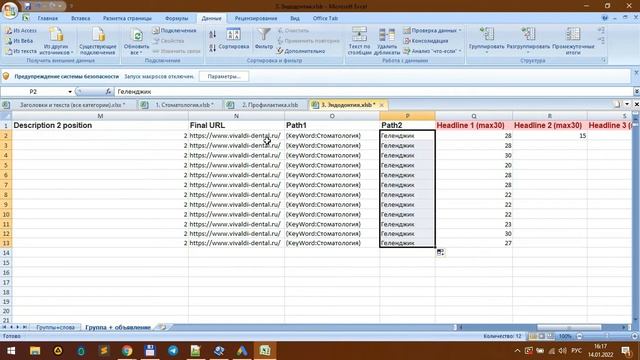
Task: Click Existing Connections (Существующие подключения)
Action: click(98, 41)
